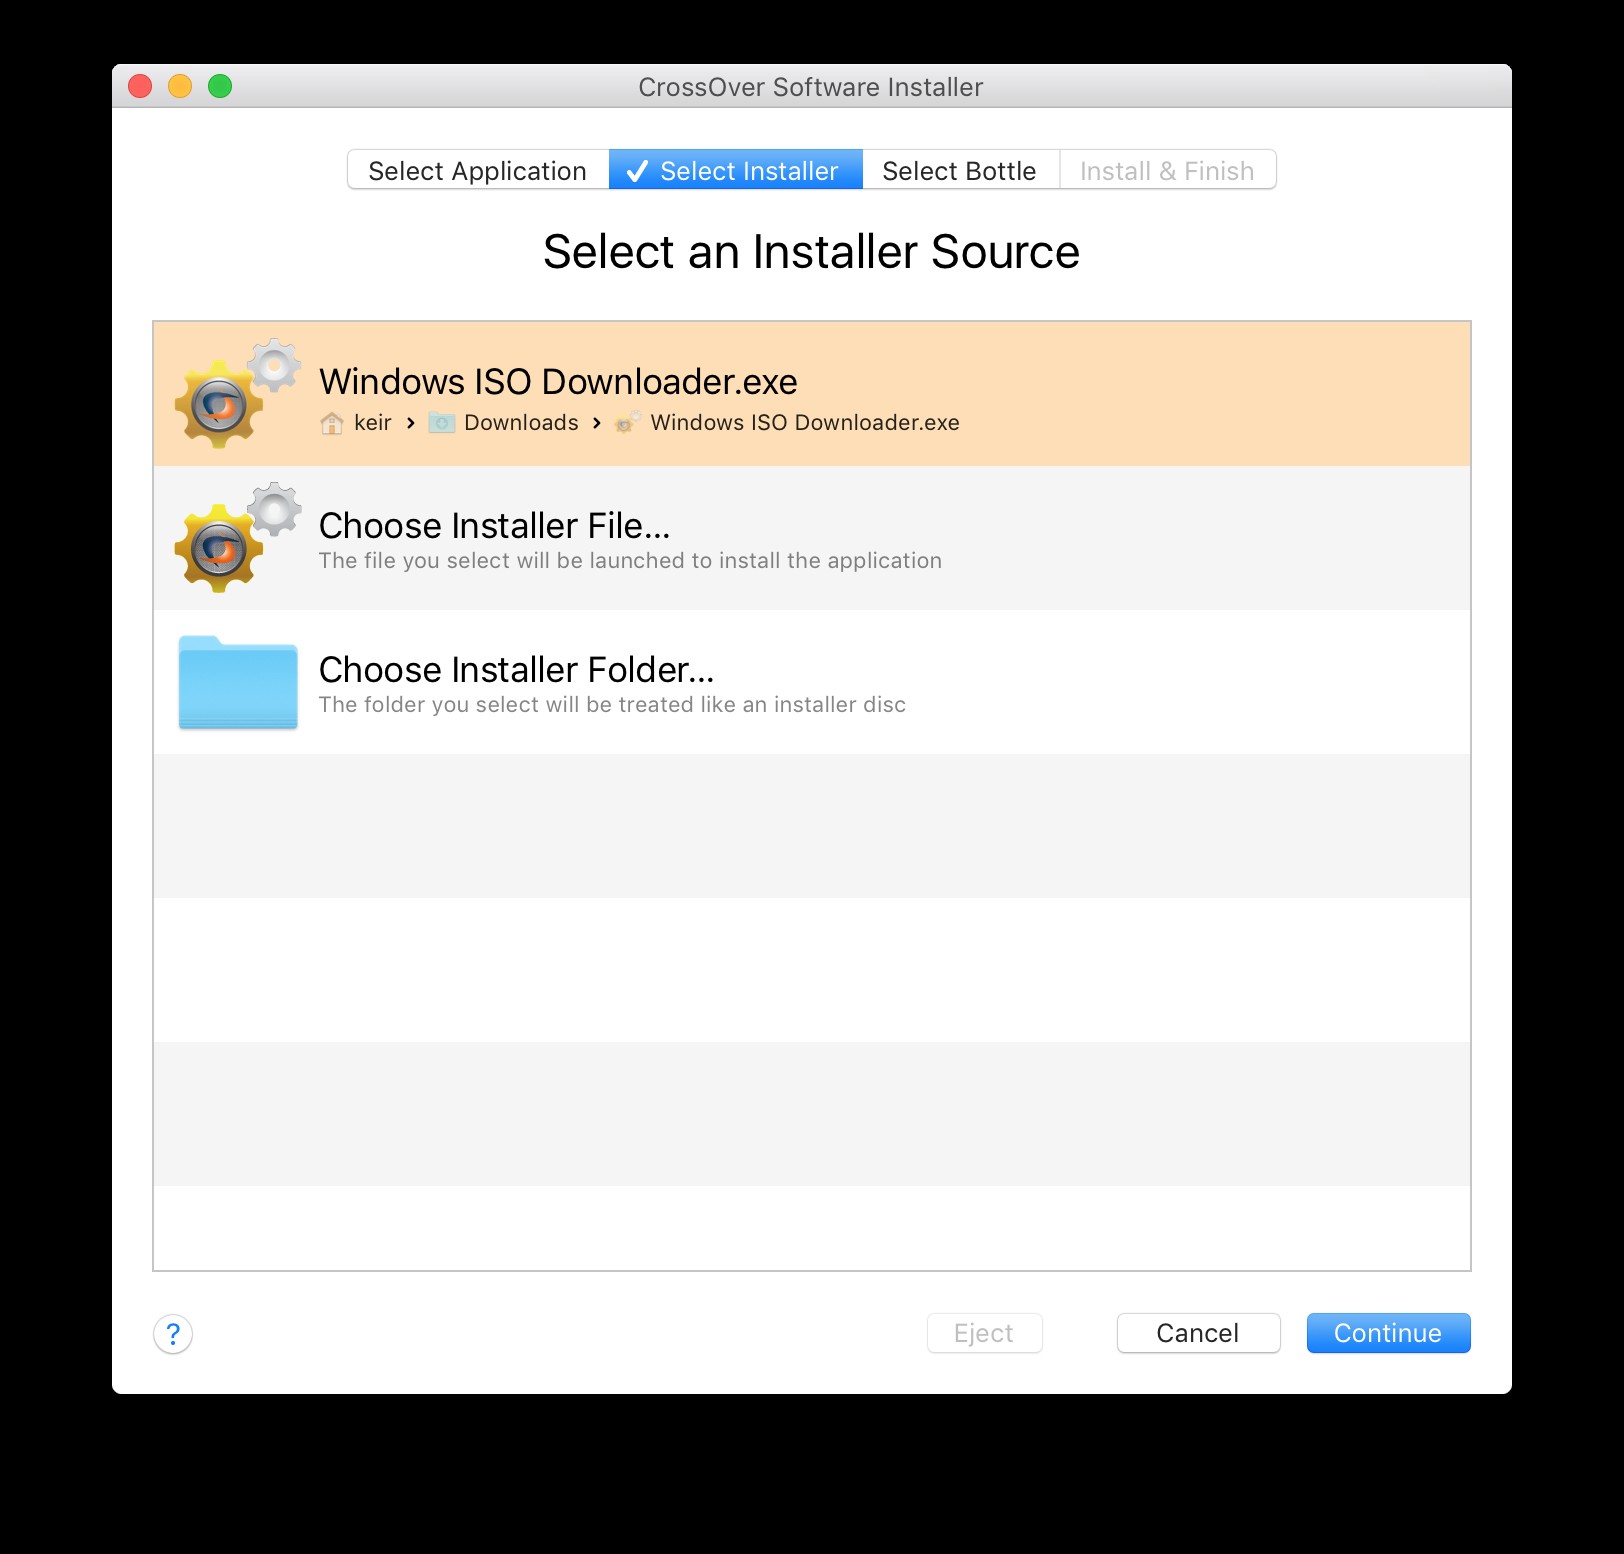The image size is (1624, 1554).
Task: Switch to the Select Application tab
Action: [x=477, y=171]
